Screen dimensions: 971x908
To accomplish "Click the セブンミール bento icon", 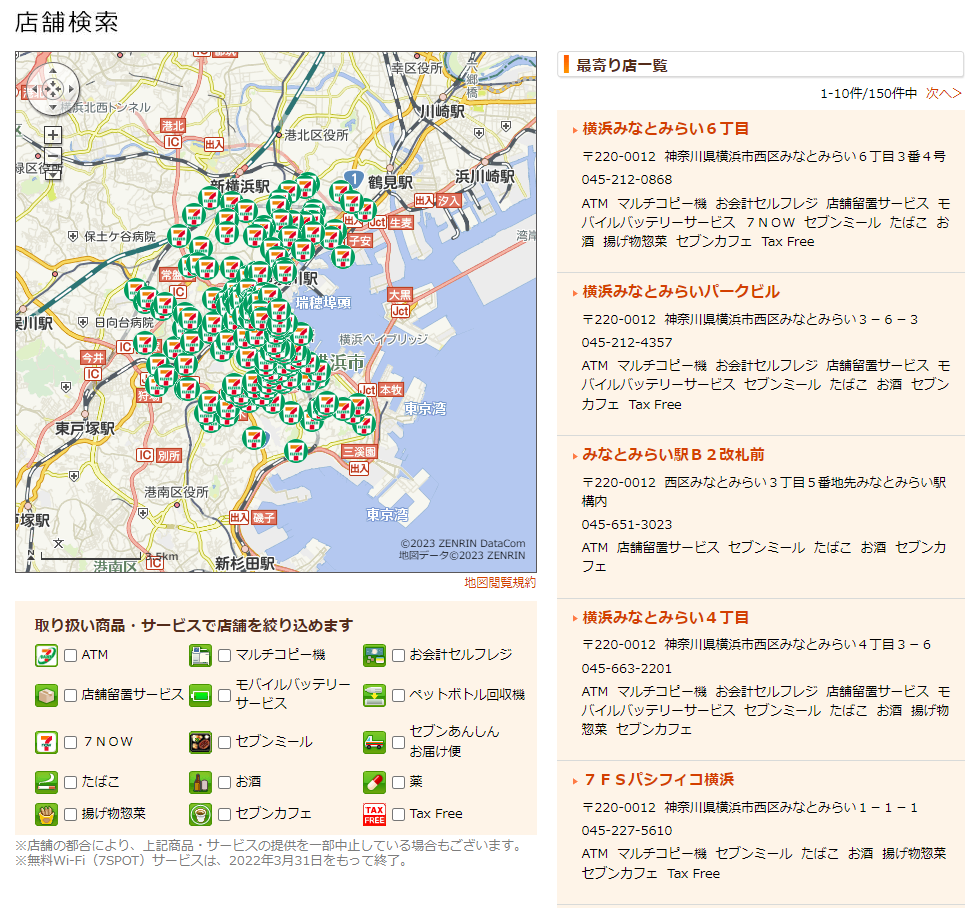I will pos(200,742).
